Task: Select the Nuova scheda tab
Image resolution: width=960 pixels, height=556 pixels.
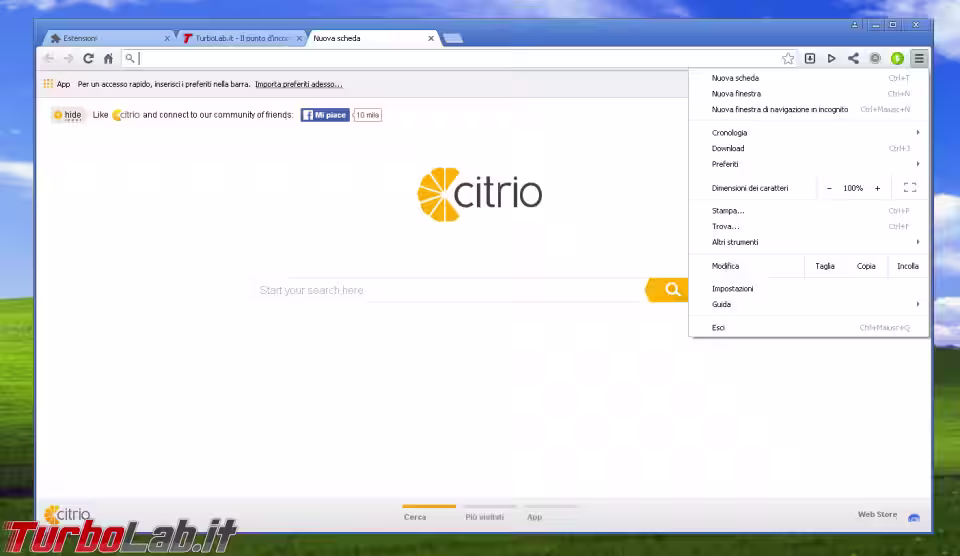Action: pyautogui.click(x=372, y=38)
